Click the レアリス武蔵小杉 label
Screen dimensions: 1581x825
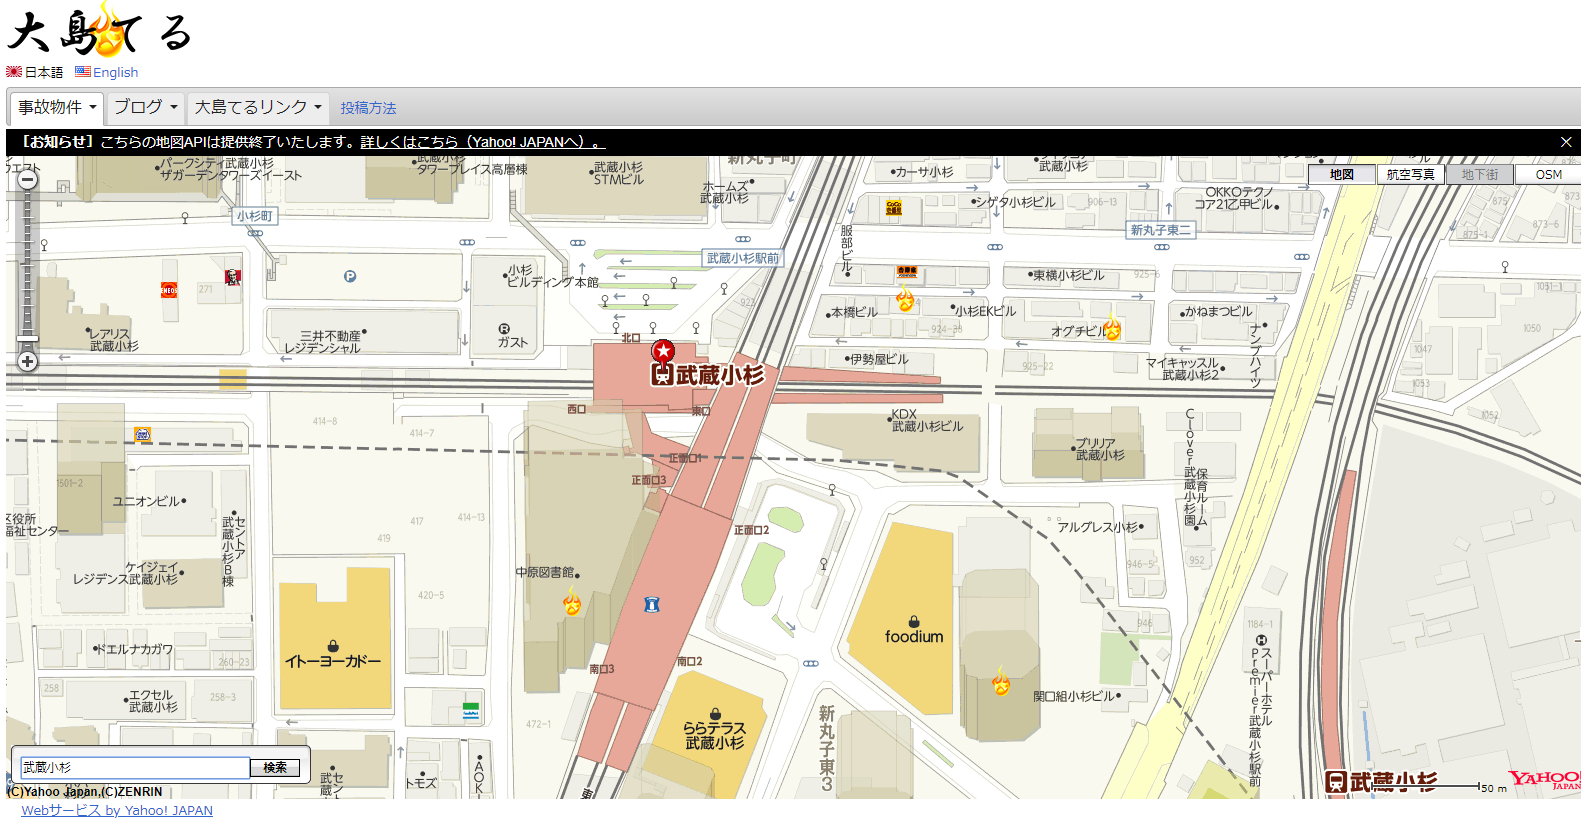pyautogui.click(x=114, y=340)
